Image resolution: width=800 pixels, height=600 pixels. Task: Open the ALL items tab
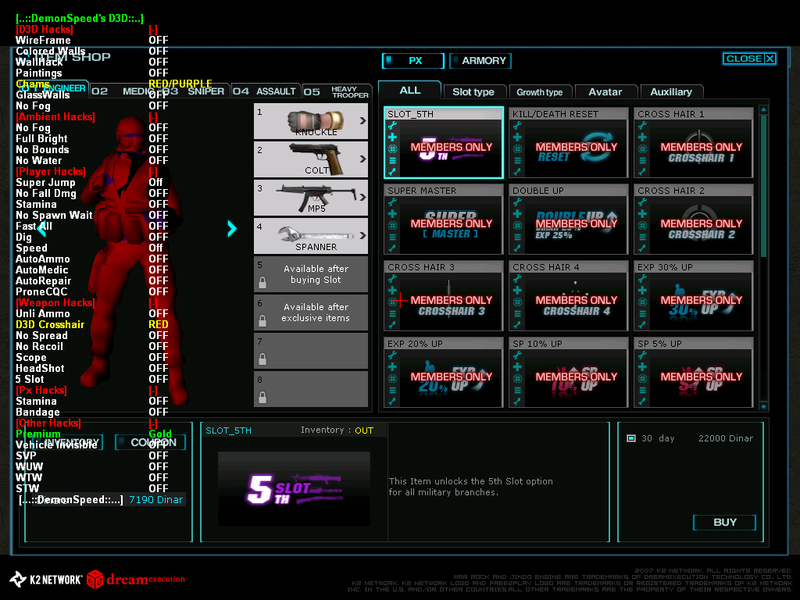tap(410, 90)
